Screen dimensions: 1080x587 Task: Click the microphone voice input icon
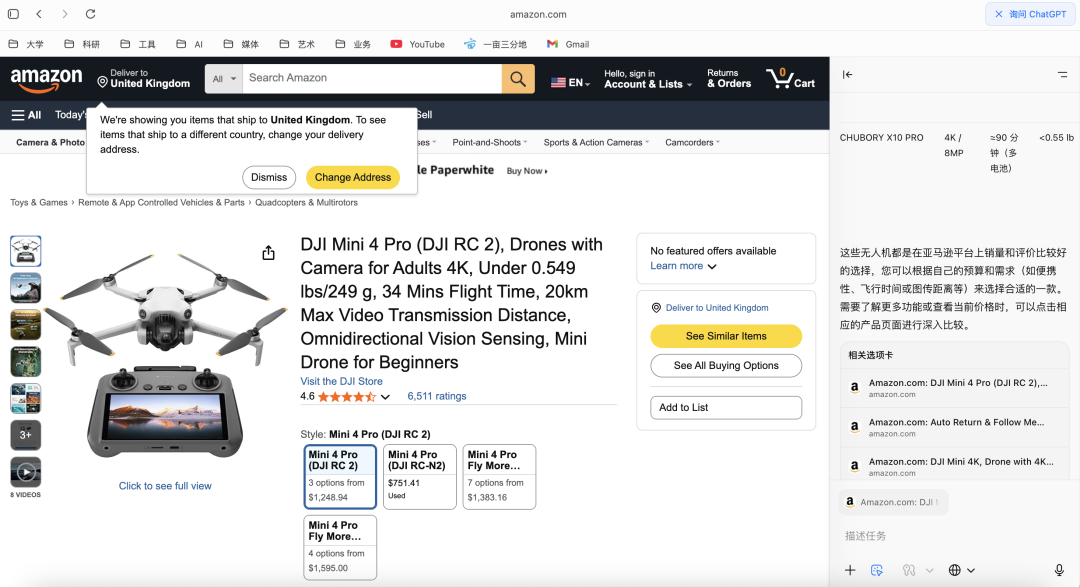tap(1059, 570)
